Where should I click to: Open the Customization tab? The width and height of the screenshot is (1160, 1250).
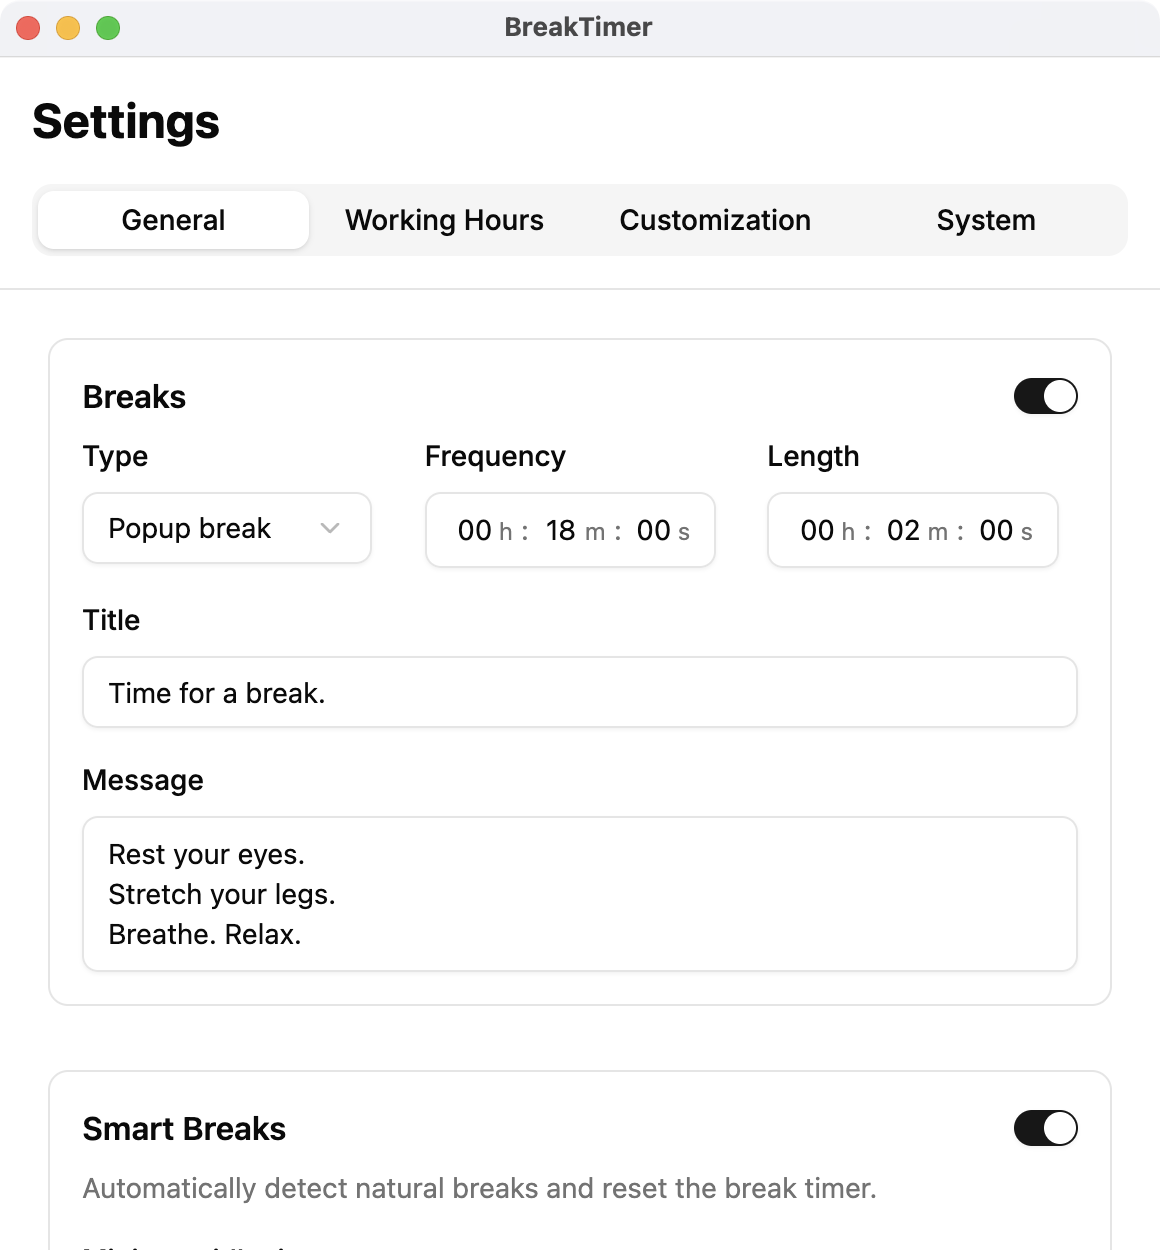click(715, 220)
